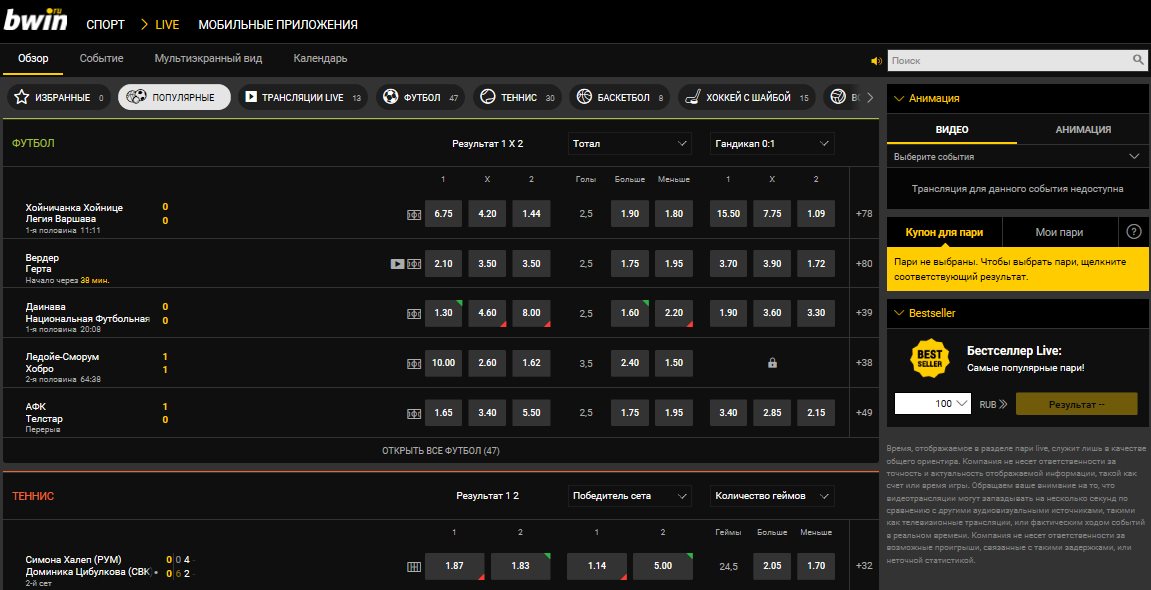Select over 3,5 odds 2.40
The height and width of the screenshot is (590, 1151).
coord(630,363)
